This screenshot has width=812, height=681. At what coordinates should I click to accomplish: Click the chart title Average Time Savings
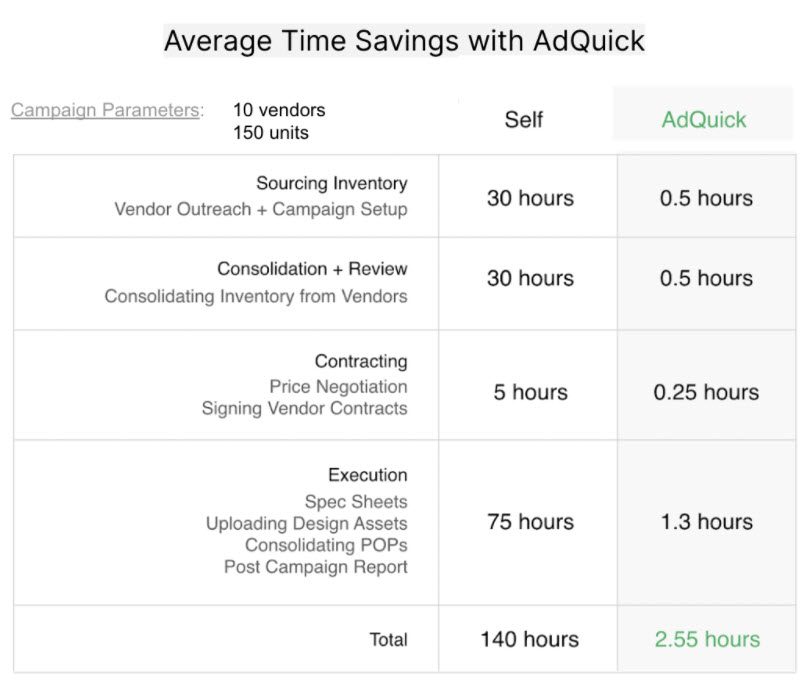click(x=404, y=41)
